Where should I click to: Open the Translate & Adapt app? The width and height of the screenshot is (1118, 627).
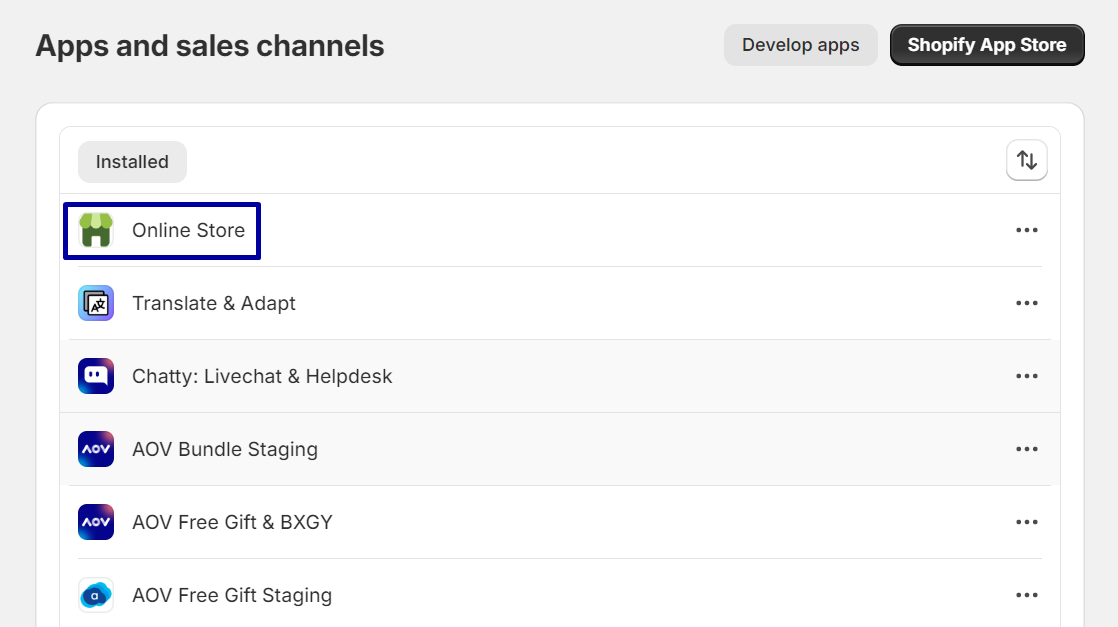pos(214,303)
